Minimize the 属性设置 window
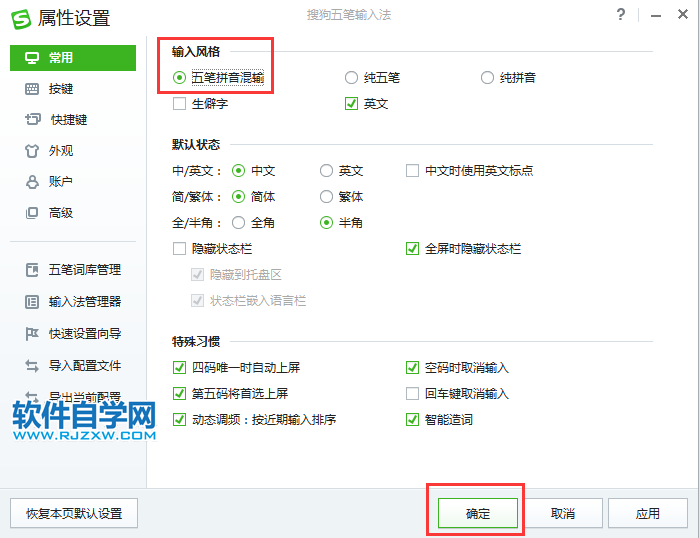Viewport: 700px width, 538px height. coord(656,16)
